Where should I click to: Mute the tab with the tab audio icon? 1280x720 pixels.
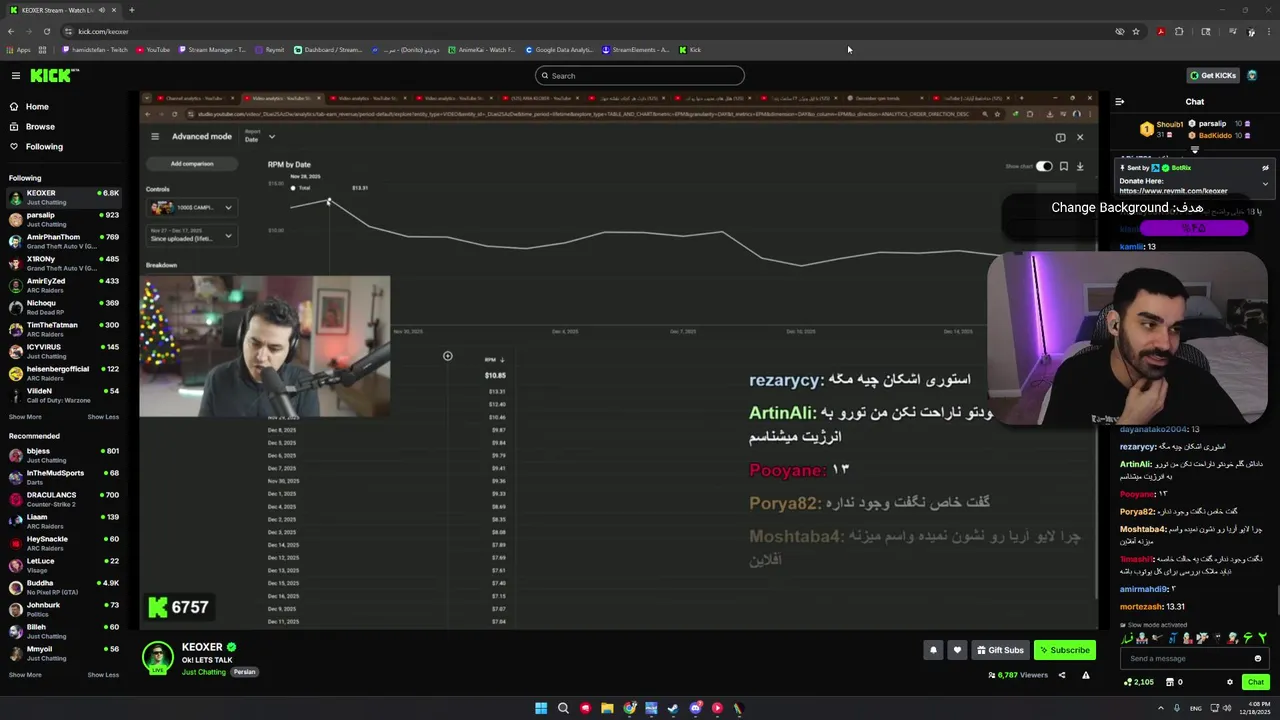[102, 10]
